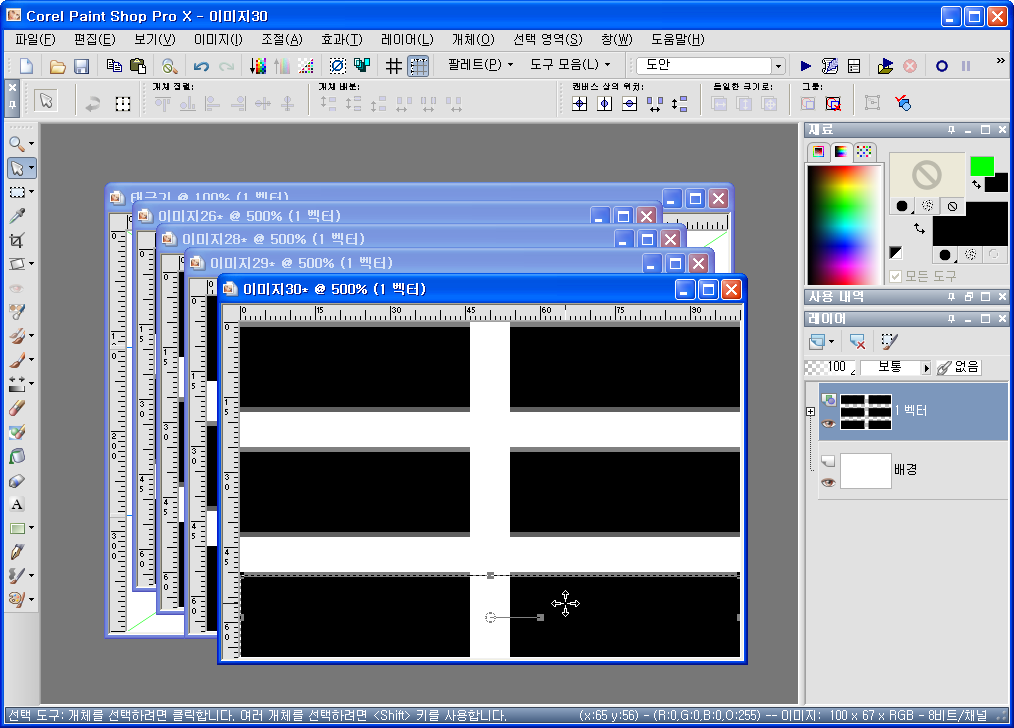Viewport: 1014px width, 728px height.
Task: Select the Zoom magnifier tool
Action: click(17, 144)
